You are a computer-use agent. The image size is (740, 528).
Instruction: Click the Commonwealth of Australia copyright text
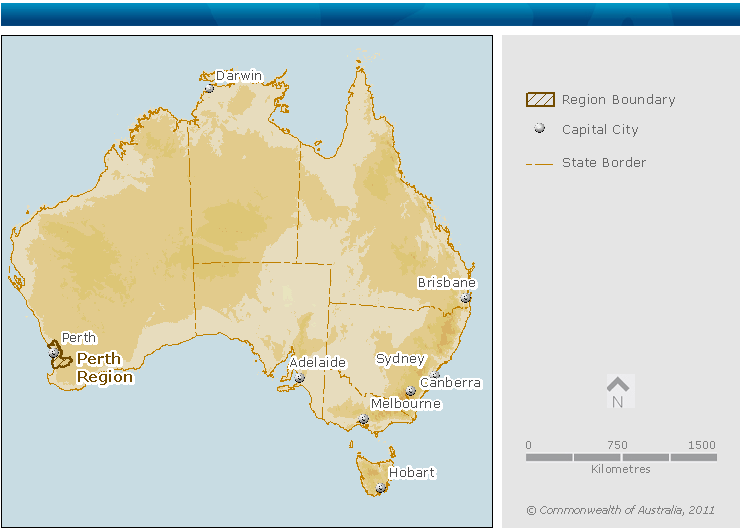[x=621, y=510]
